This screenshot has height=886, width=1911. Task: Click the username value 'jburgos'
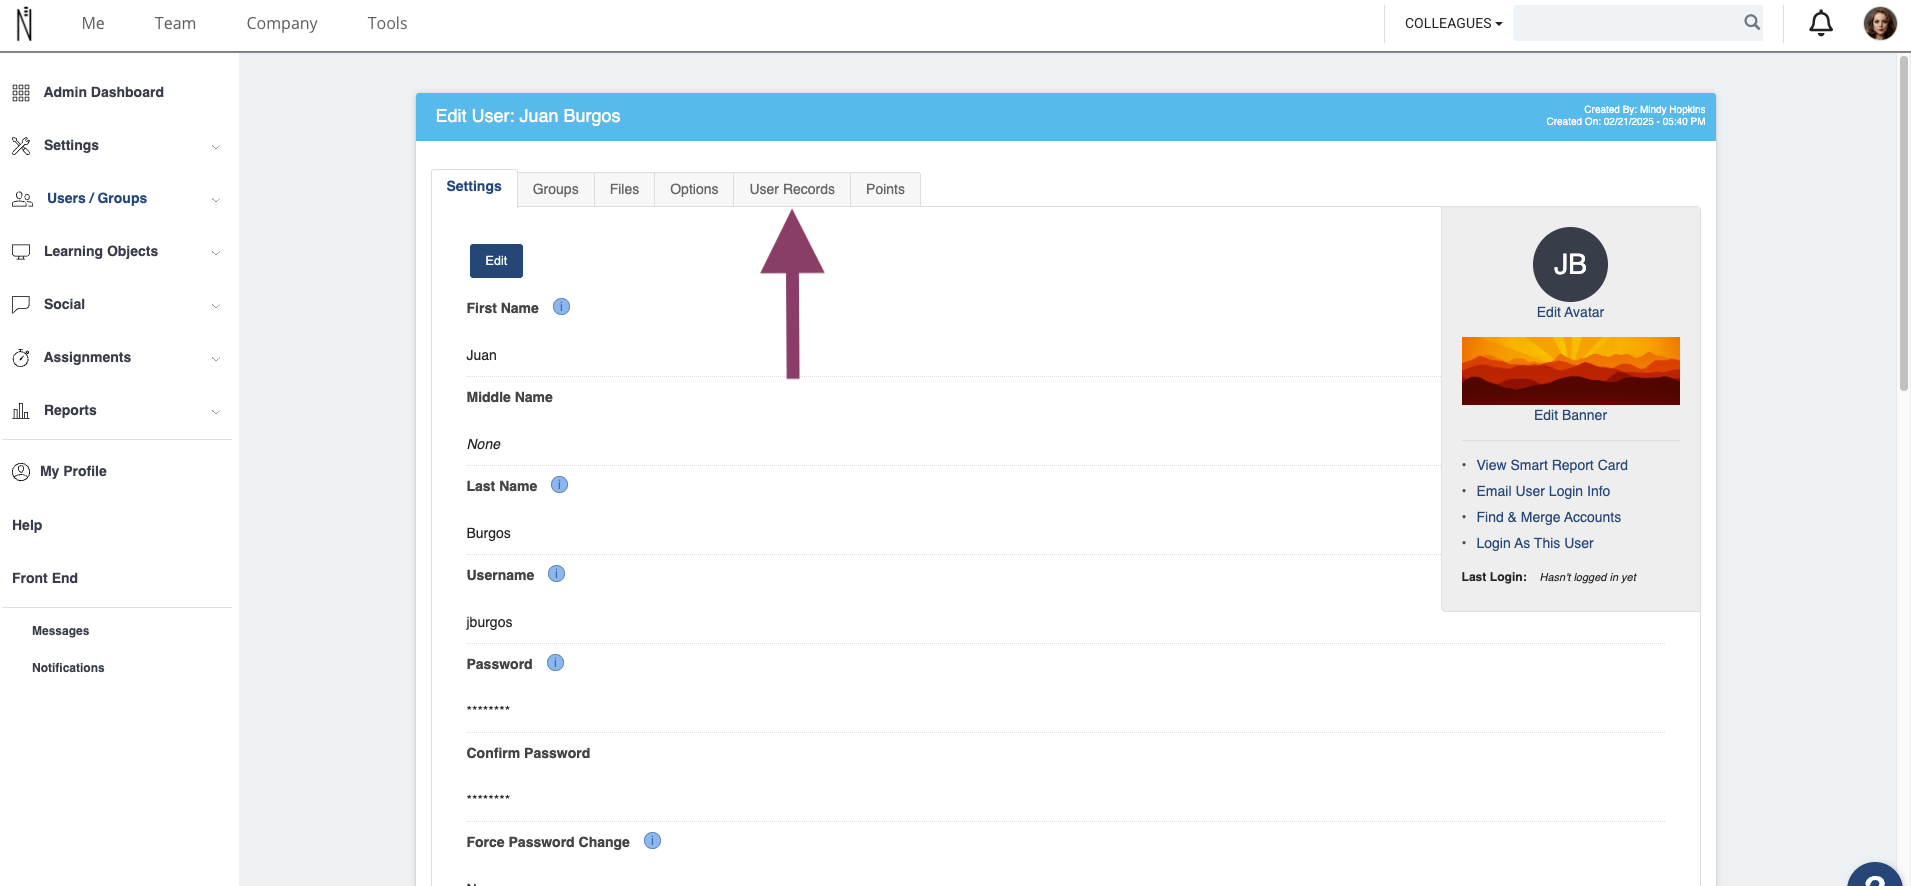[x=489, y=622]
